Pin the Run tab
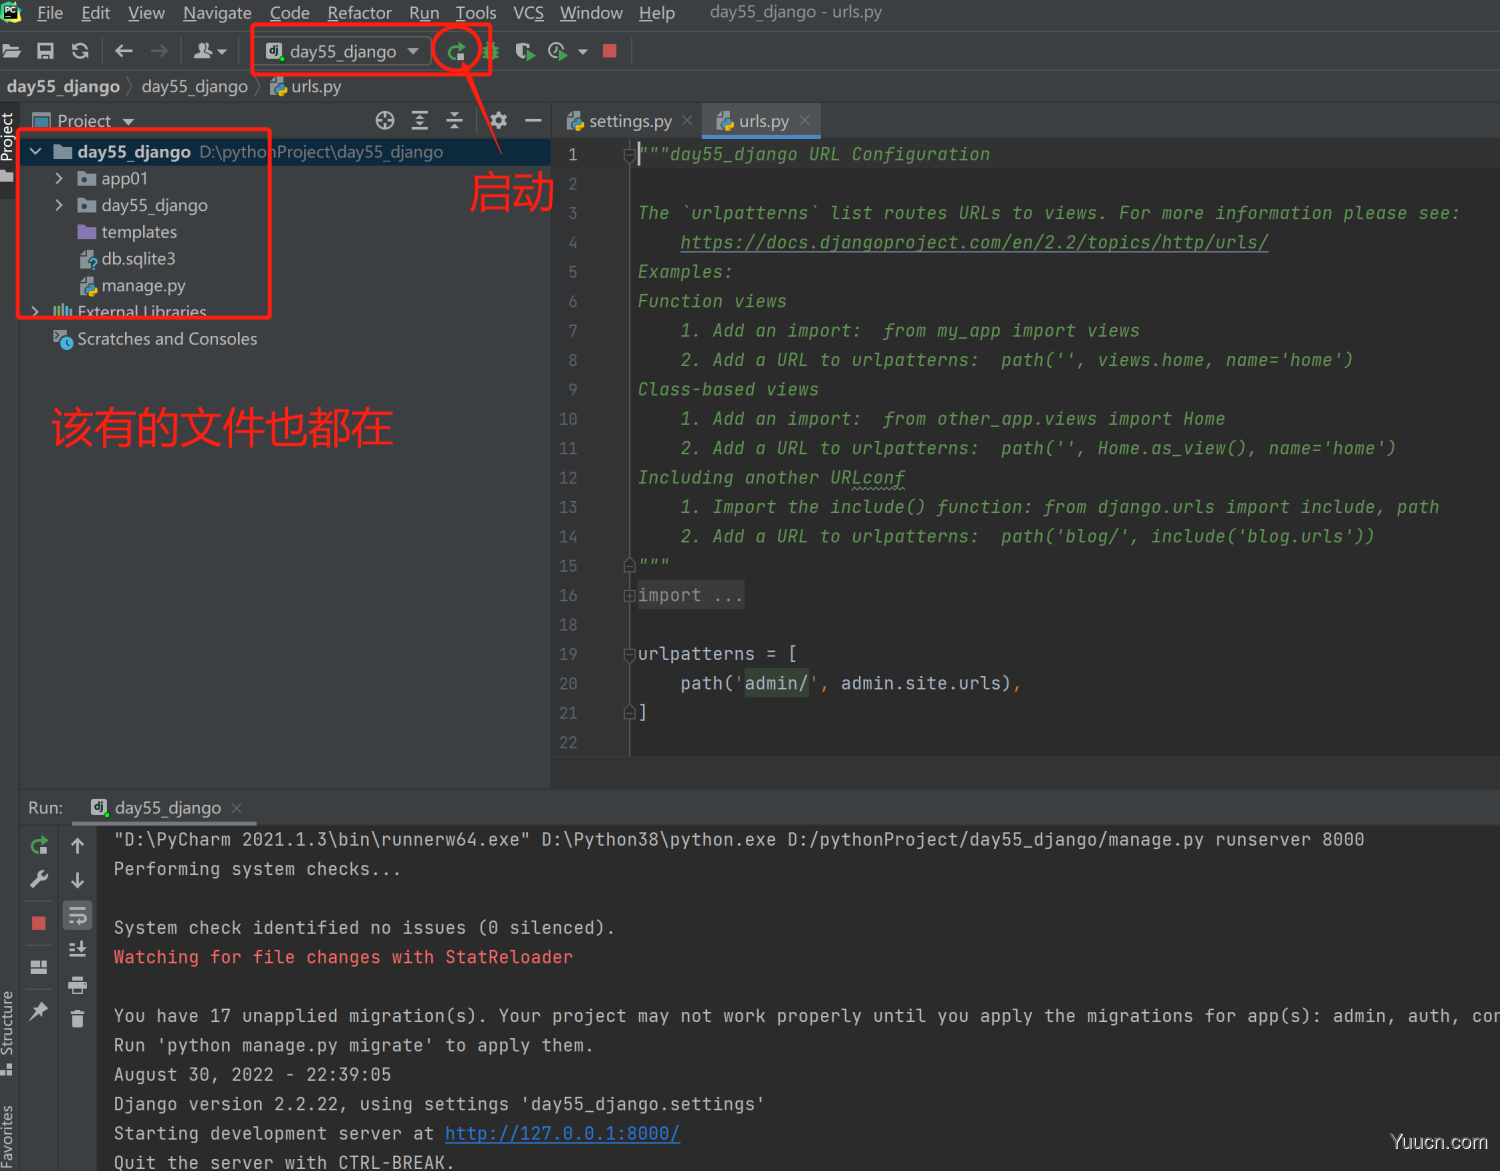 [39, 1011]
